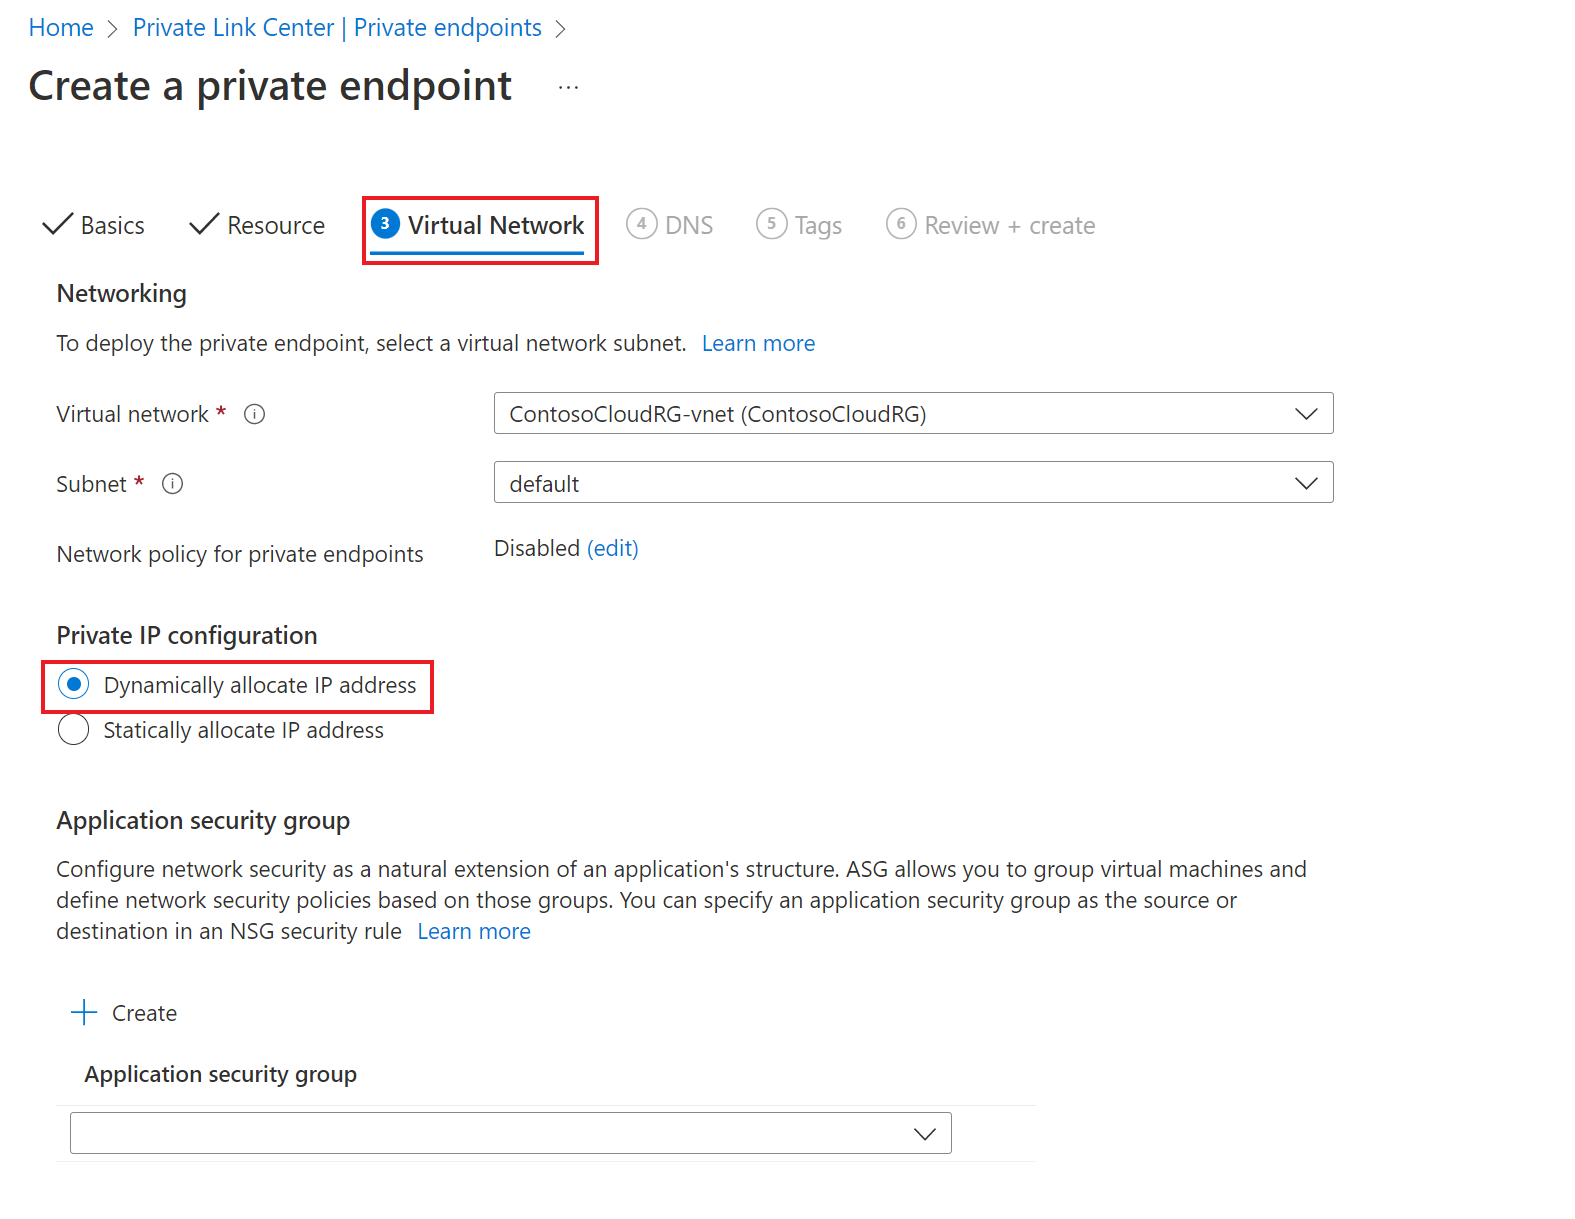Click the Subnet info icon
The width and height of the screenshot is (1575, 1219).
click(173, 484)
